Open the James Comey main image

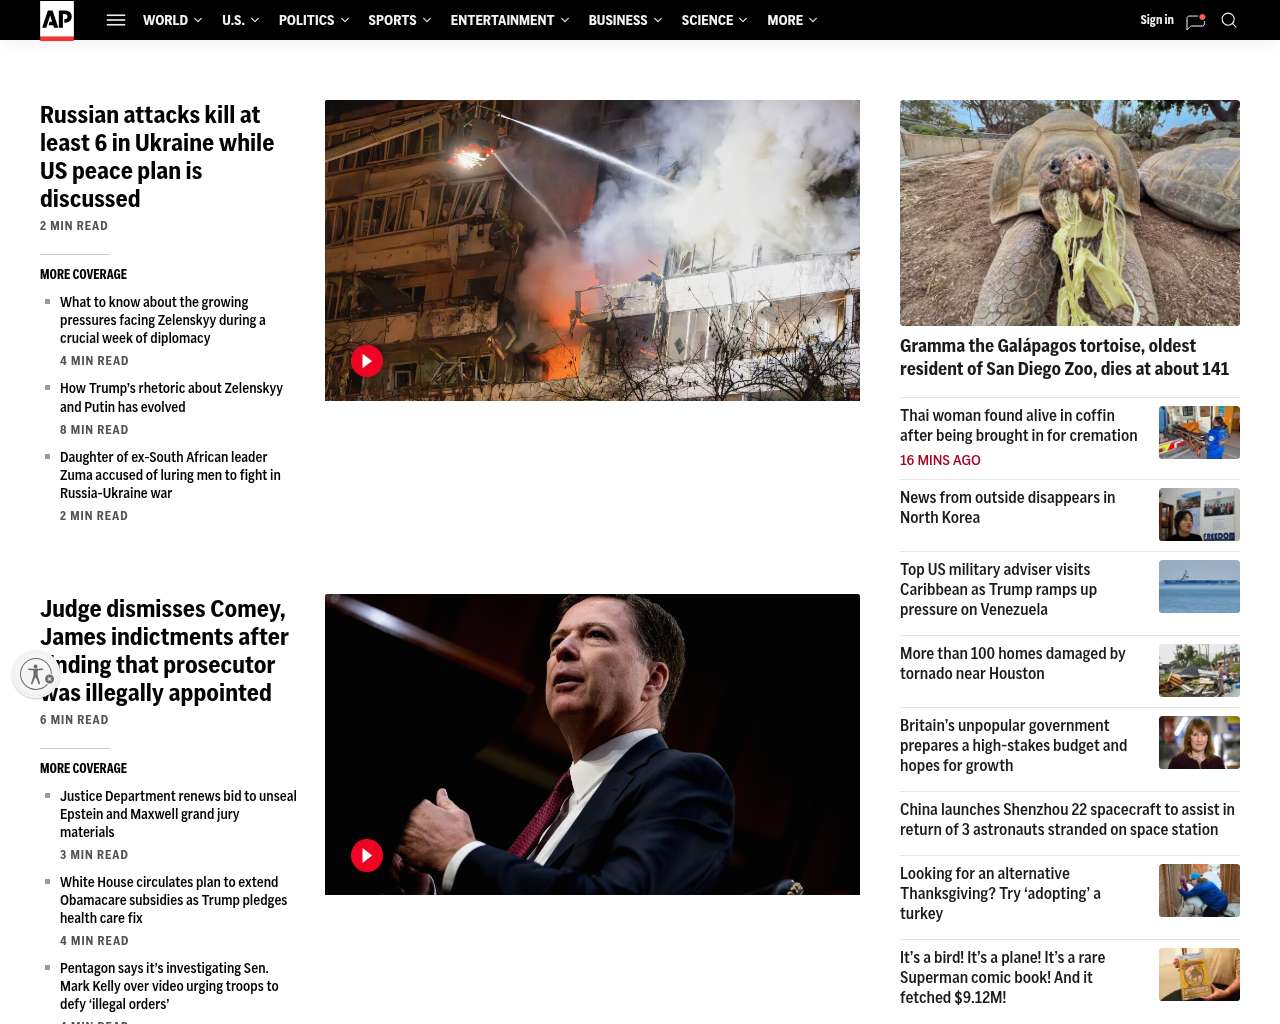(592, 744)
